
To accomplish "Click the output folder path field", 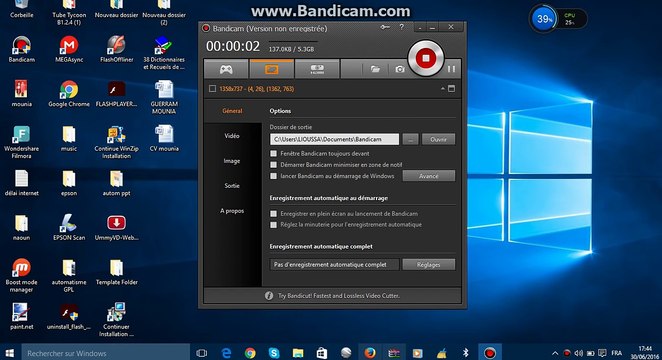I will (x=334, y=139).
